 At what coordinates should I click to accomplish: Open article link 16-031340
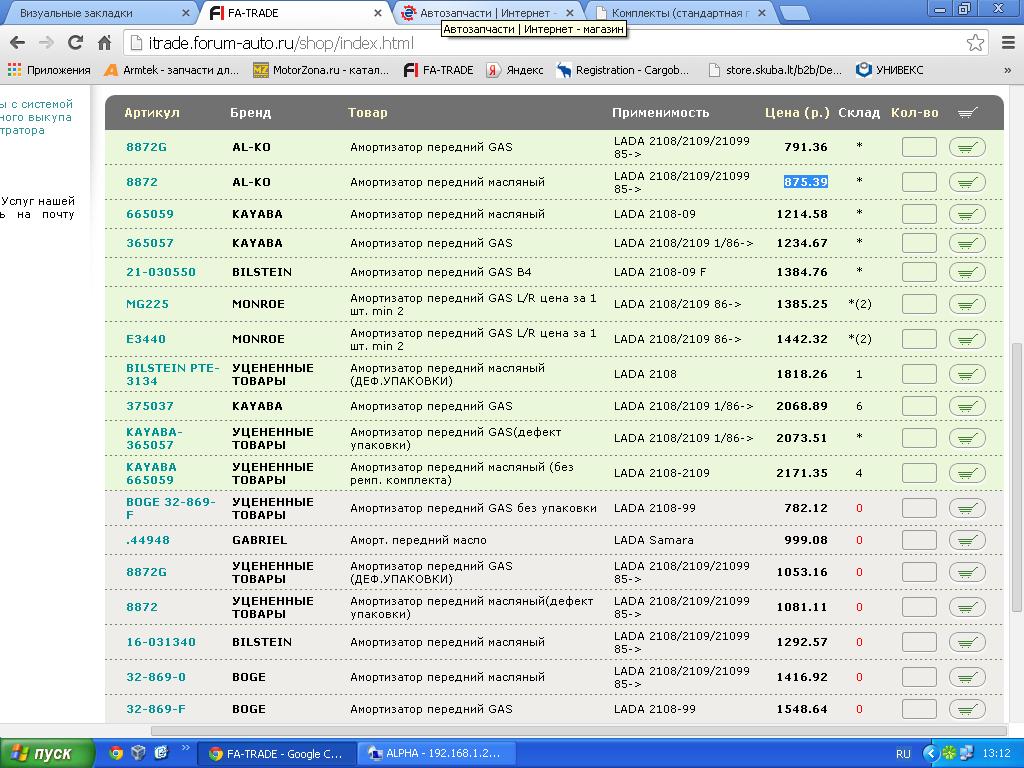[161, 642]
